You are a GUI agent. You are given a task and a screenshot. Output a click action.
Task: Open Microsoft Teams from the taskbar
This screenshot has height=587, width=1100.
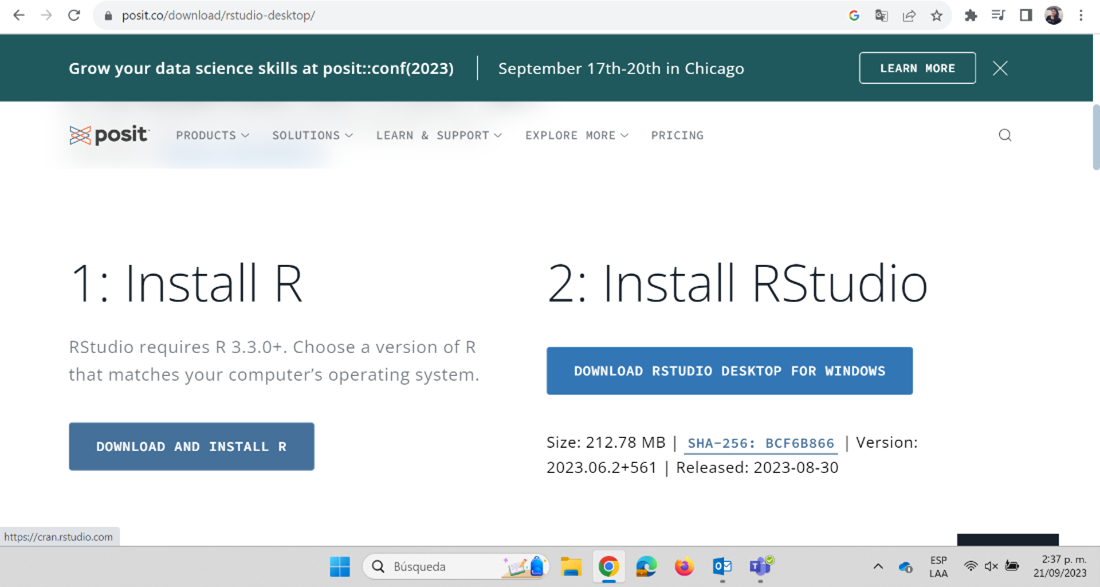click(x=760, y=566)
